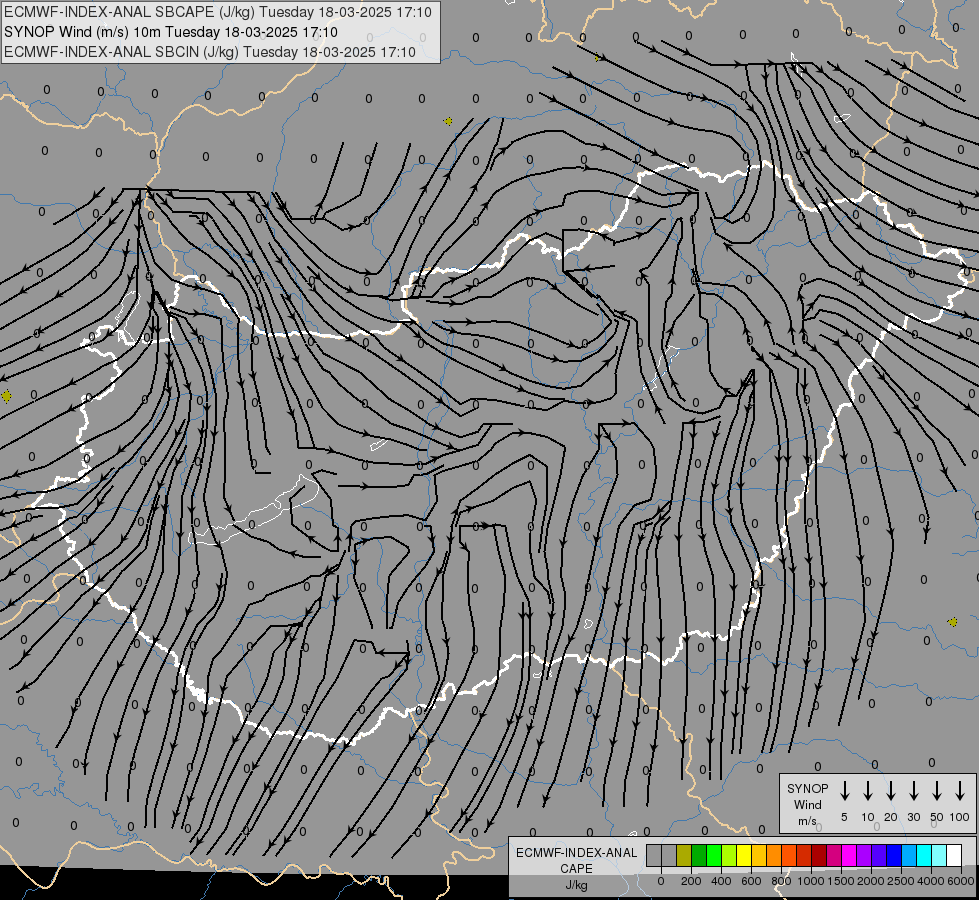Select the bright green CAPE swatch
Screen dimensions: 979x900
tap(714, 855)
